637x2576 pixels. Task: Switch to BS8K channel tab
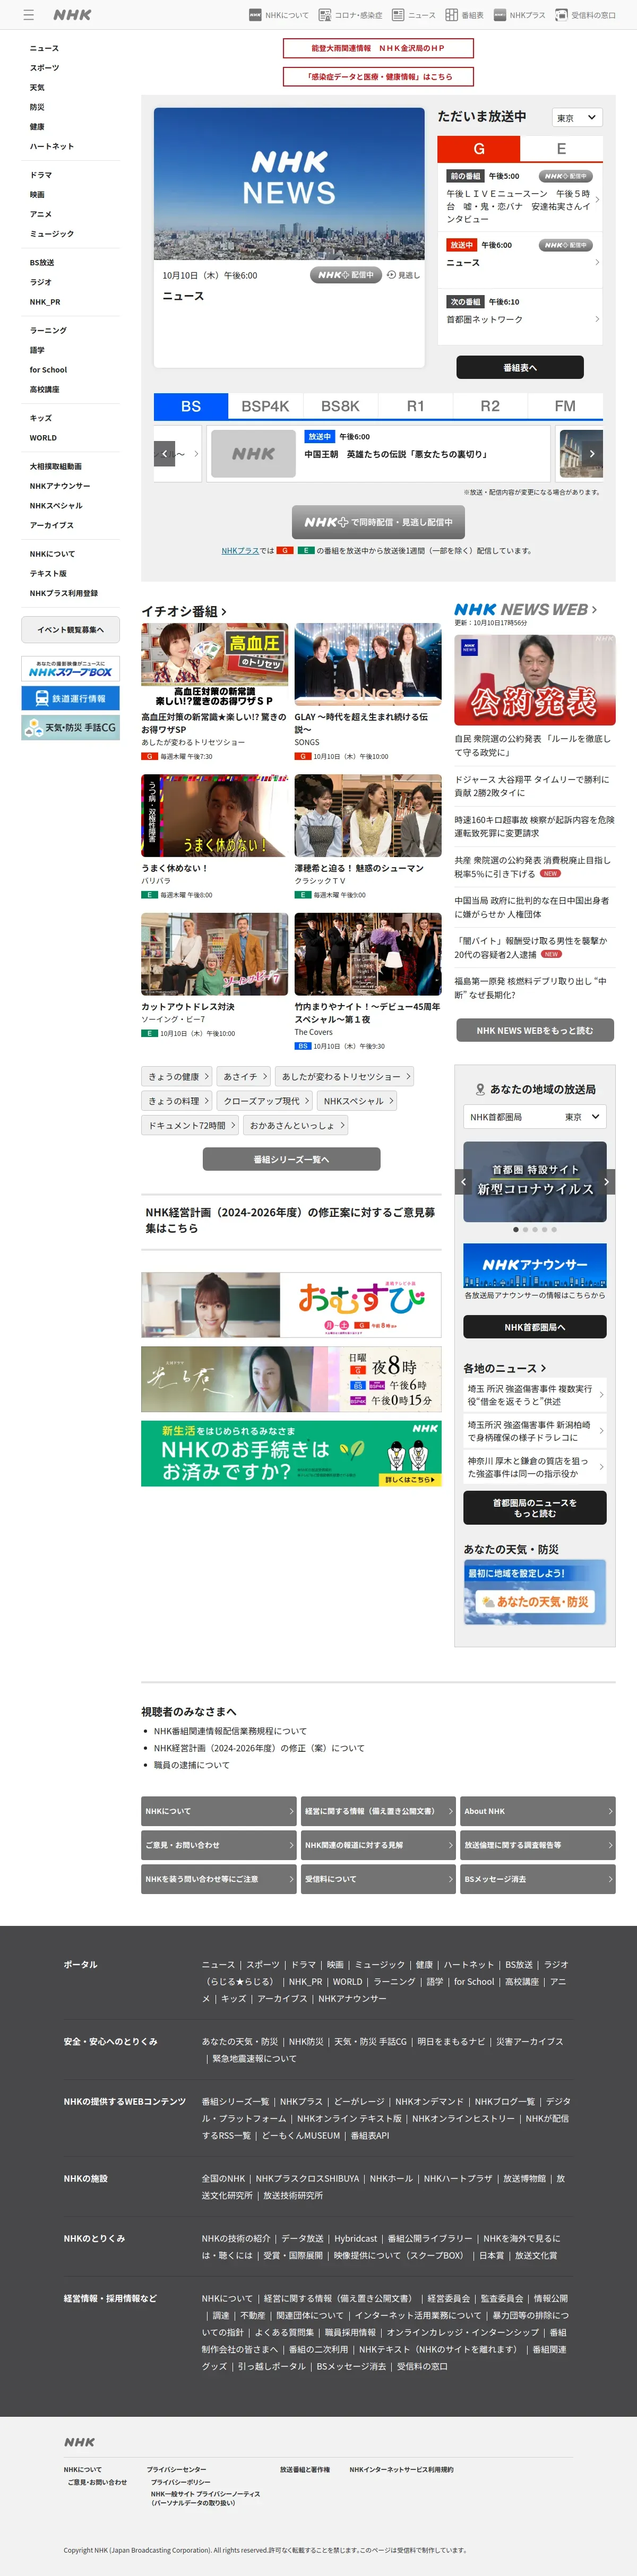[340, 406]
